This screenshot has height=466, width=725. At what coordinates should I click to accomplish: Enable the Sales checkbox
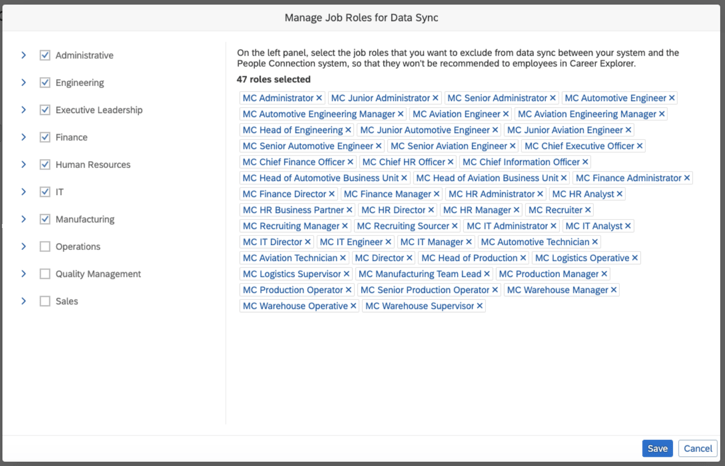coord(45,301)
